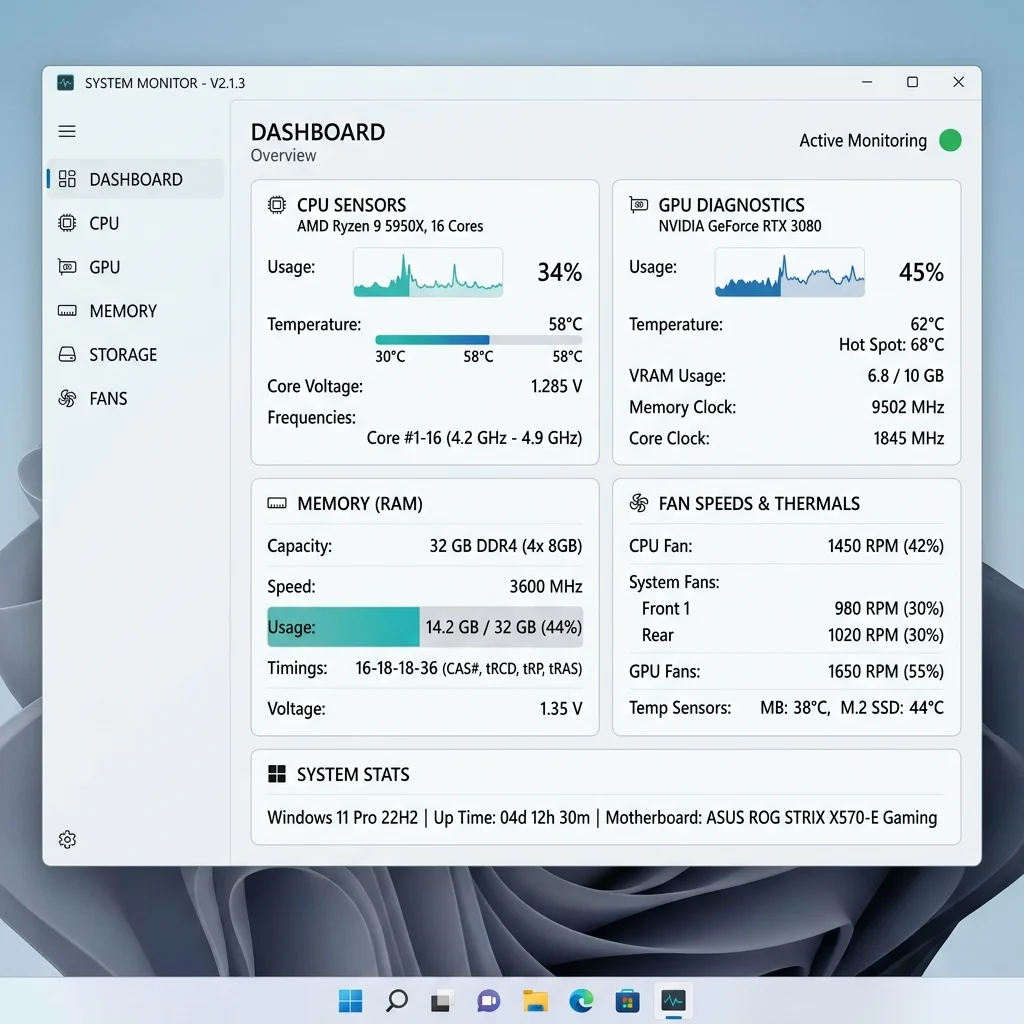Open Microsoft Store from the taskbar
The image size is (1024, 1024).
tap(627, 1000)
